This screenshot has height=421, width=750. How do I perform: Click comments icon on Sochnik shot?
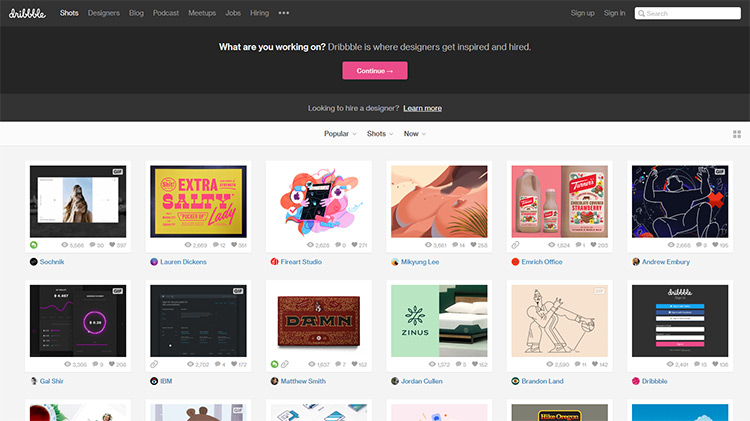tap(92, 245)
